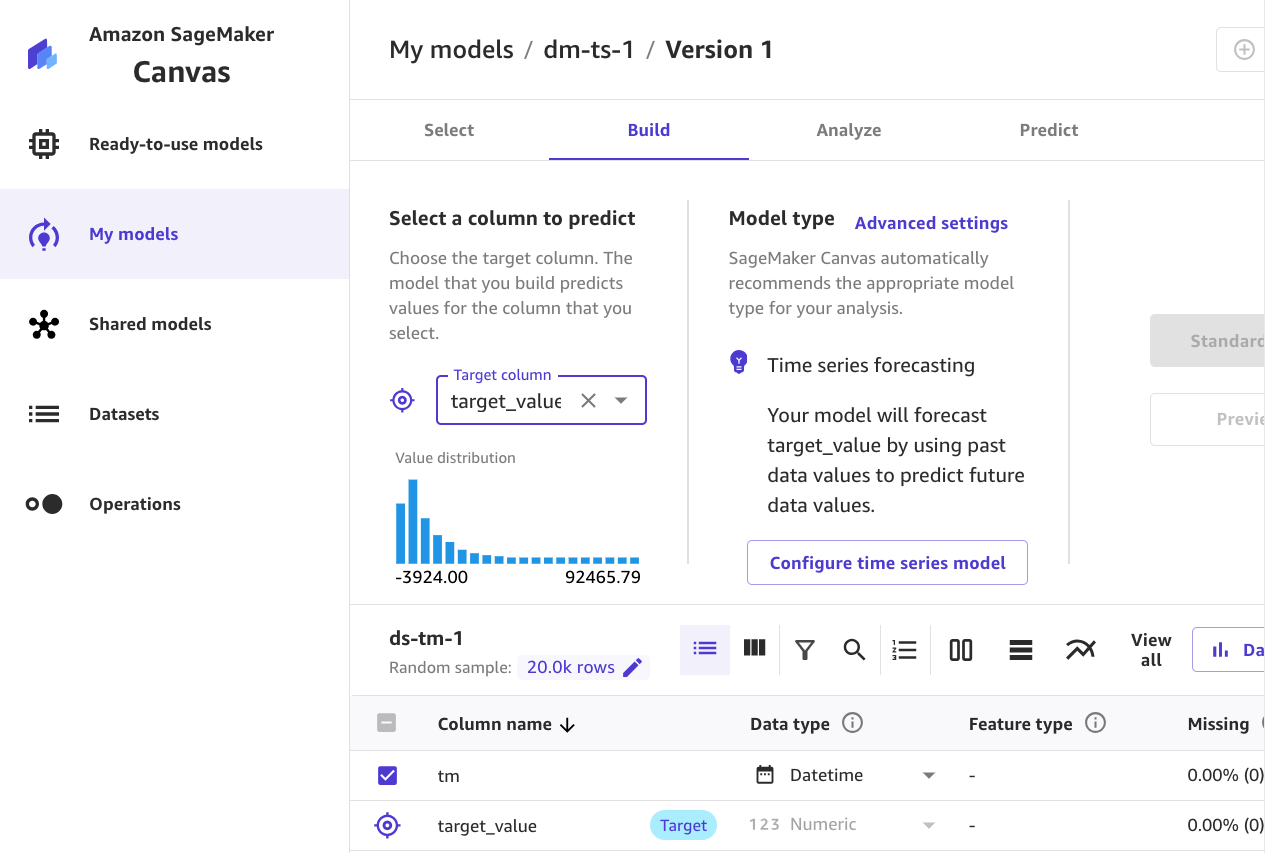1265x853 pixels.
Task: Click Configure time series model button
Action: point(887,563)
